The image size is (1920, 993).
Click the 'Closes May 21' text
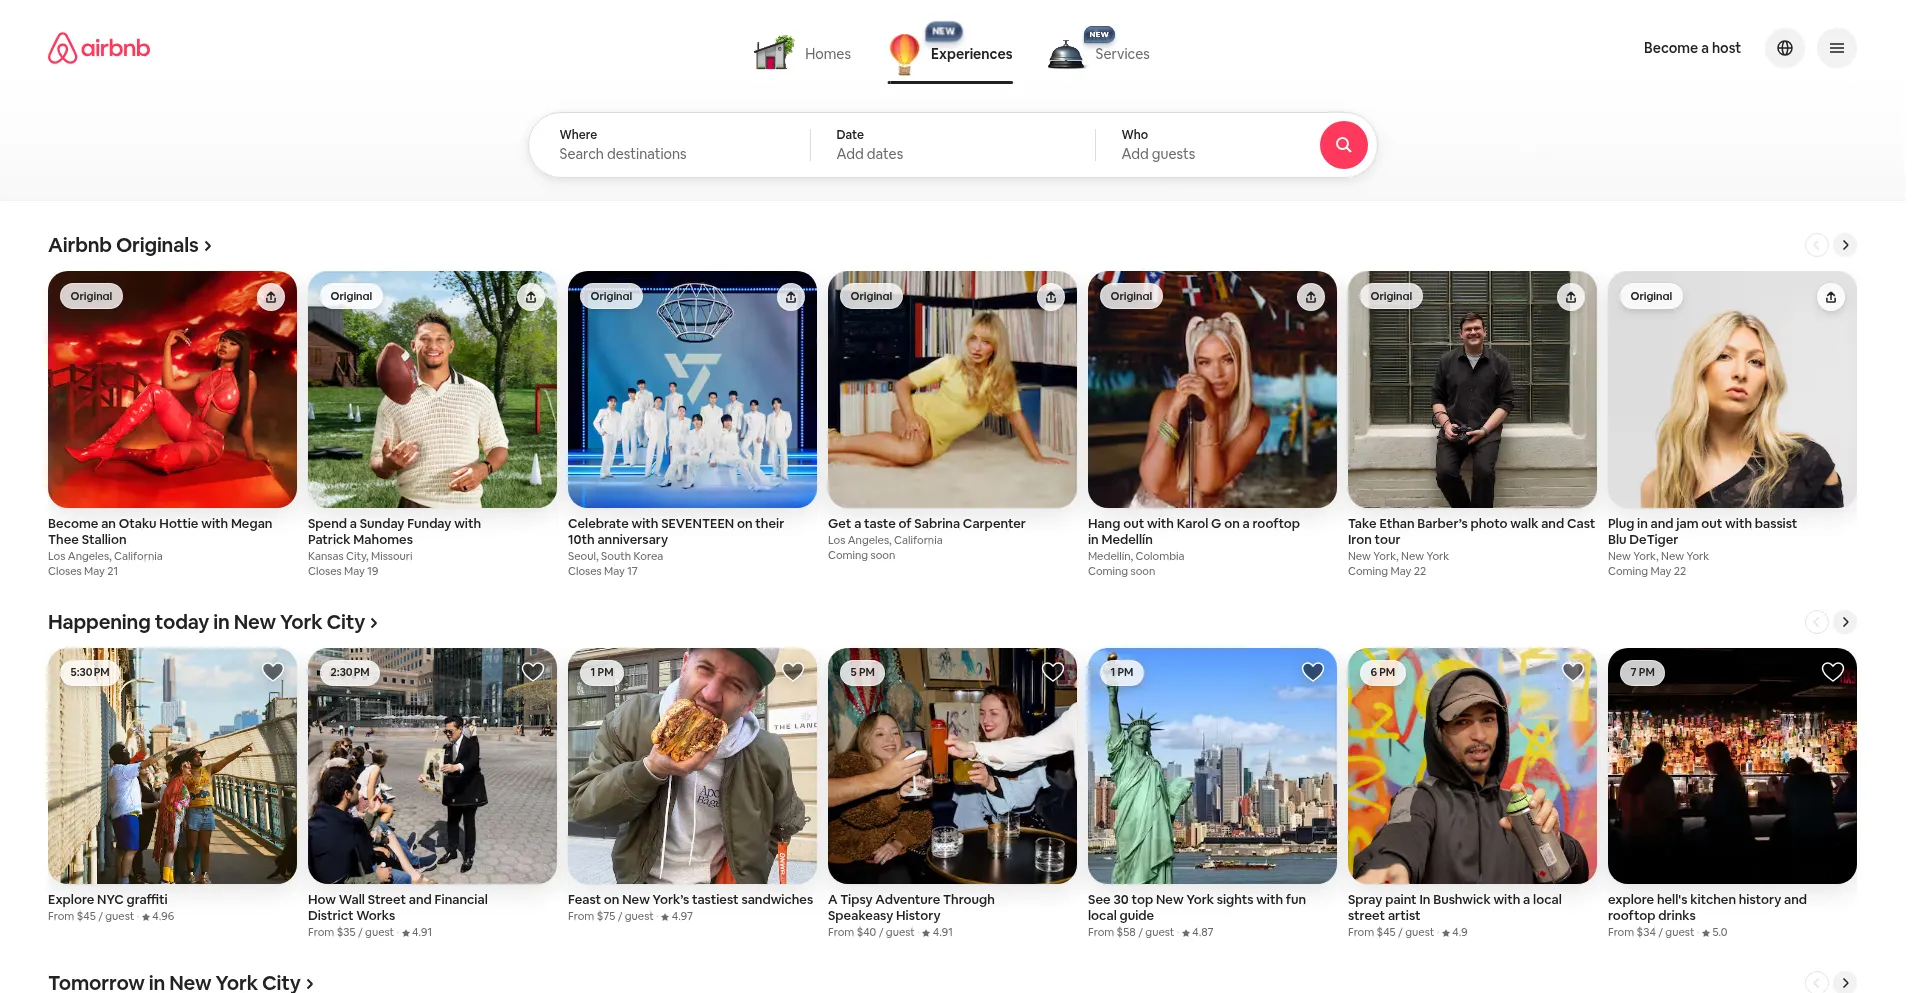click(83, 571)
